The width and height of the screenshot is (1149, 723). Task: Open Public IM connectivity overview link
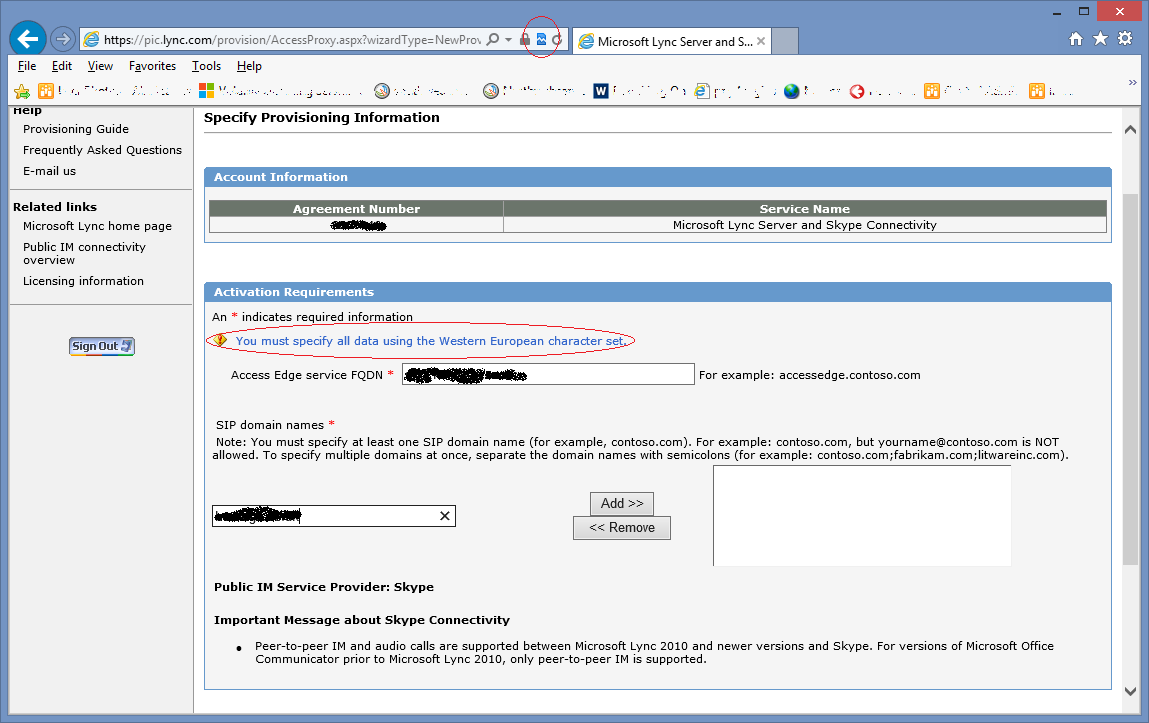click(84, 253)
